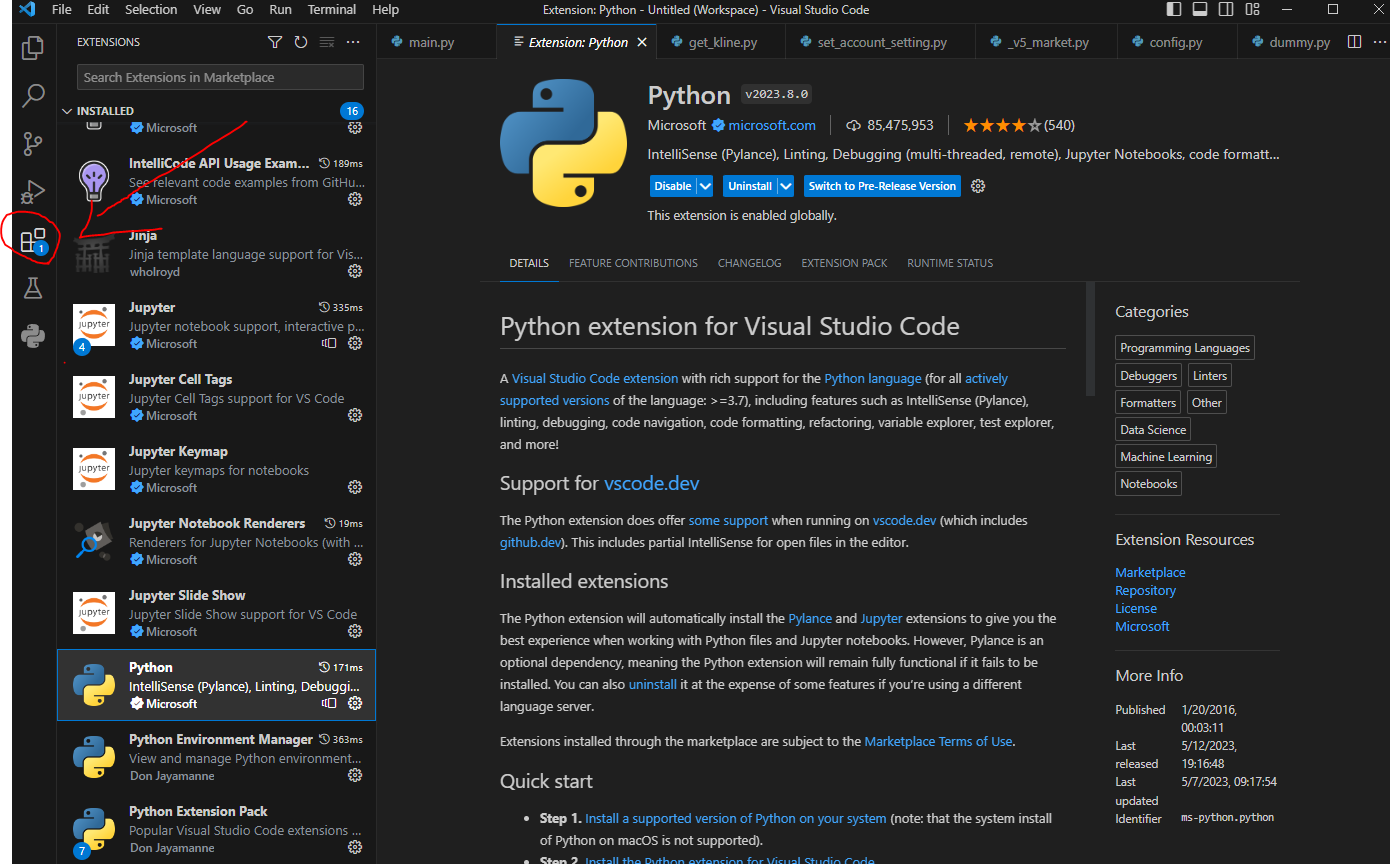This screenshot has height=864, width=1390.
Task: Switch to config.py editor tab
Action: [1176, 43]
